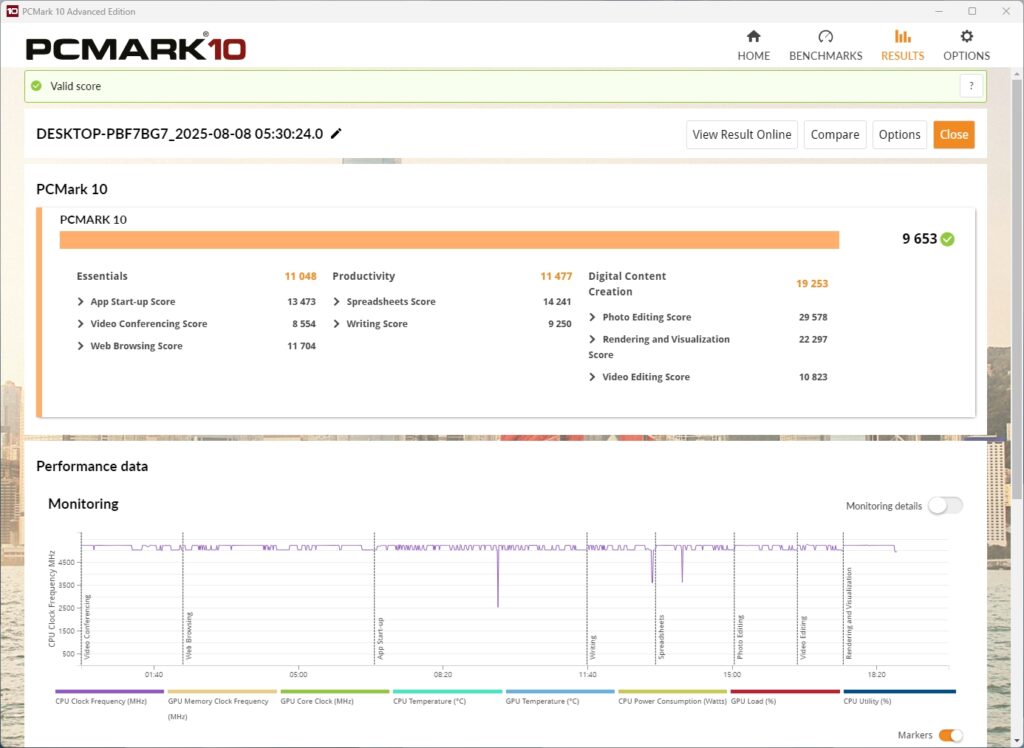Image resolution: width=1024 pixels, height=748 pixels.
Task: Select the RESULTS tab
Action: click(903, 46)
